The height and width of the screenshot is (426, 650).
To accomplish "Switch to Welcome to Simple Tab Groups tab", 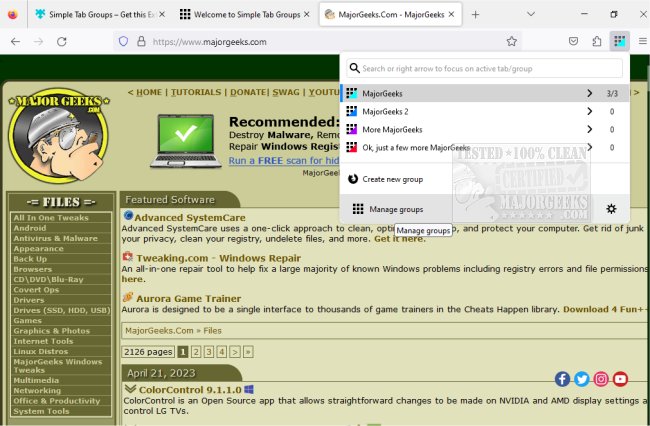I will click(x=245, y=15).
